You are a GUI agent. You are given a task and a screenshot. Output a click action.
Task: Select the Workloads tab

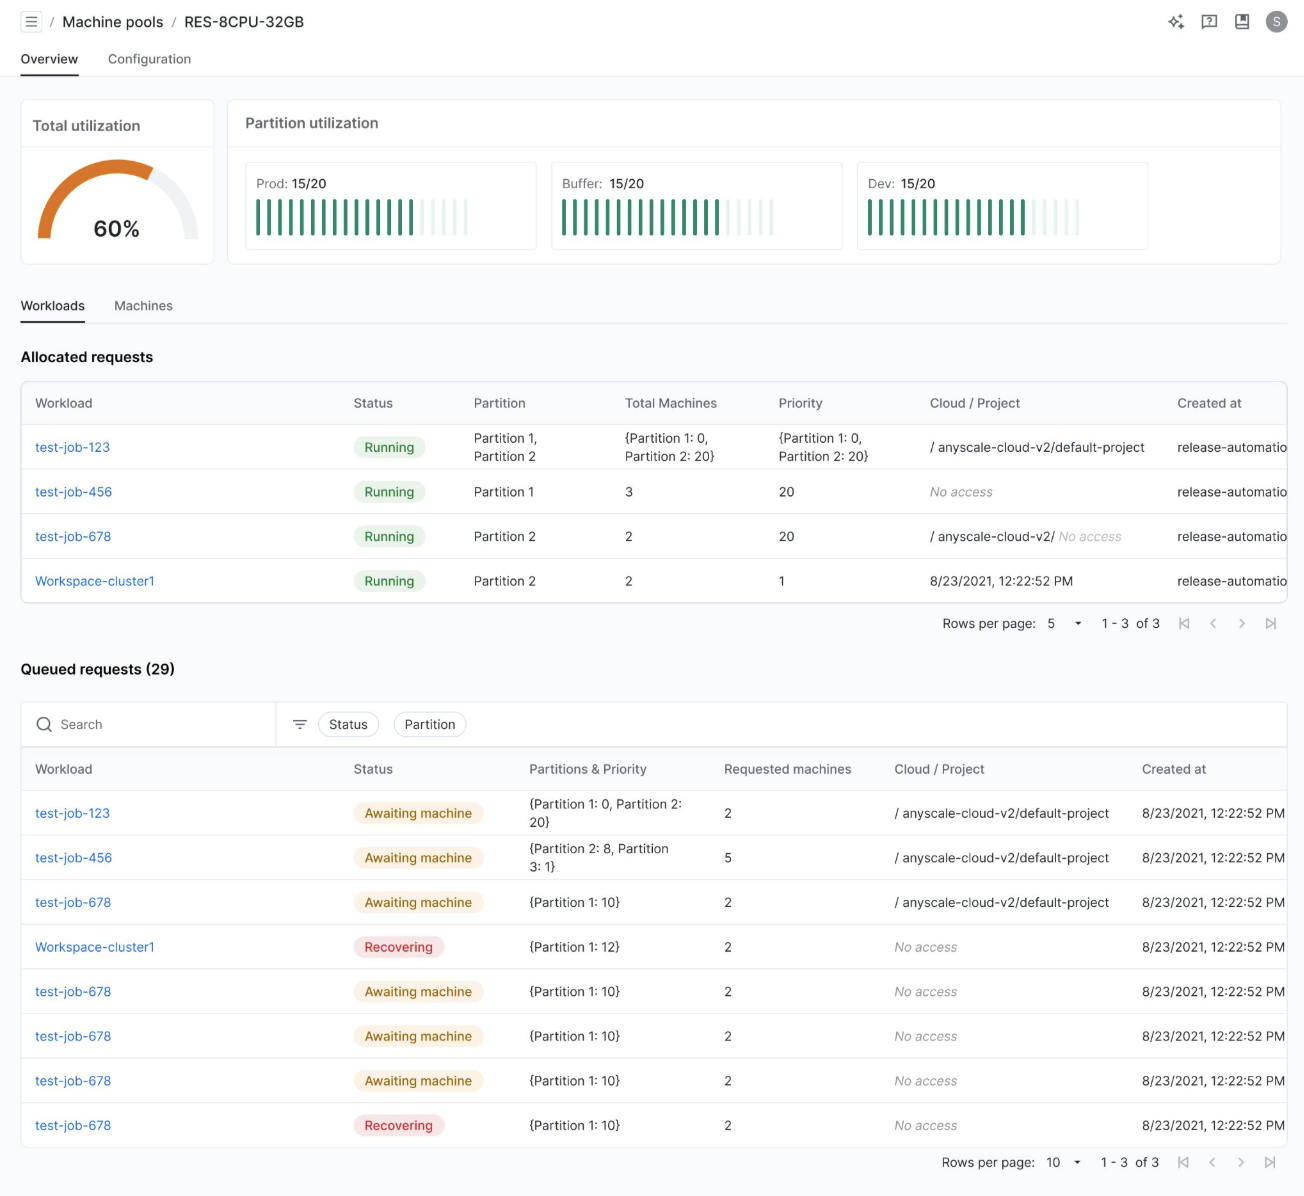tap(53, 306)
